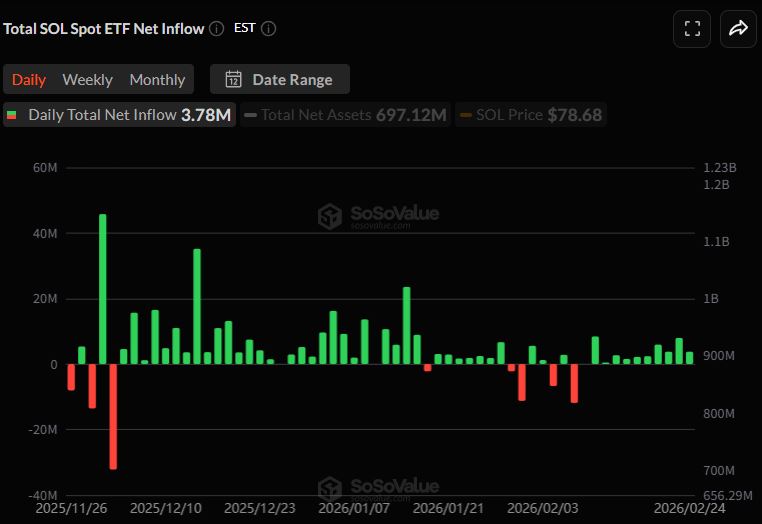Viewport: 762px width, 524px height.
Task: Click the Total SOL Spot ETF Net Inflow title
Action: pos(103,29)
